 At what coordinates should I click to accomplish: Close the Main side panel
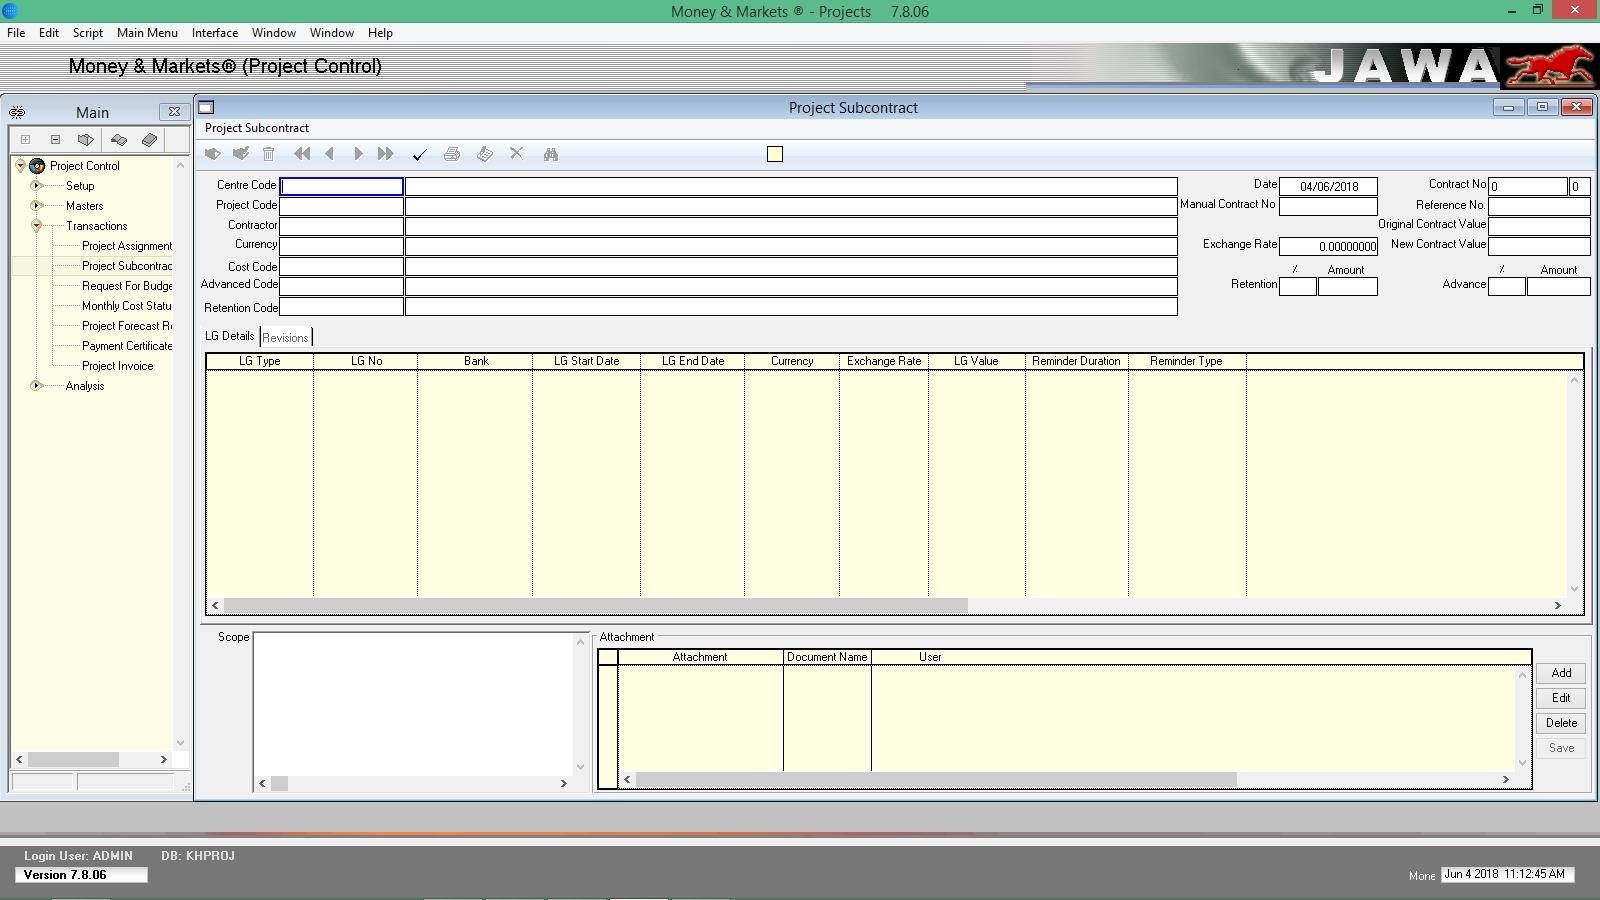174,111
